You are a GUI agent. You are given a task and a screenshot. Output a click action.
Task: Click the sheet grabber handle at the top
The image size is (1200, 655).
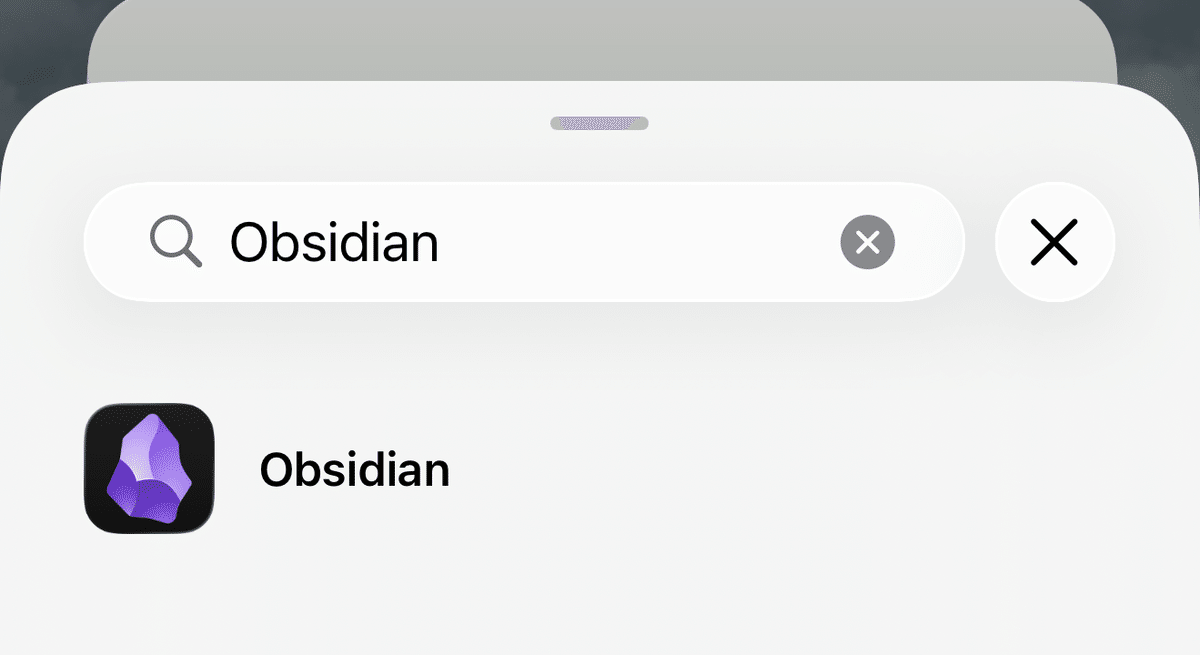click(x=599, y=123)
